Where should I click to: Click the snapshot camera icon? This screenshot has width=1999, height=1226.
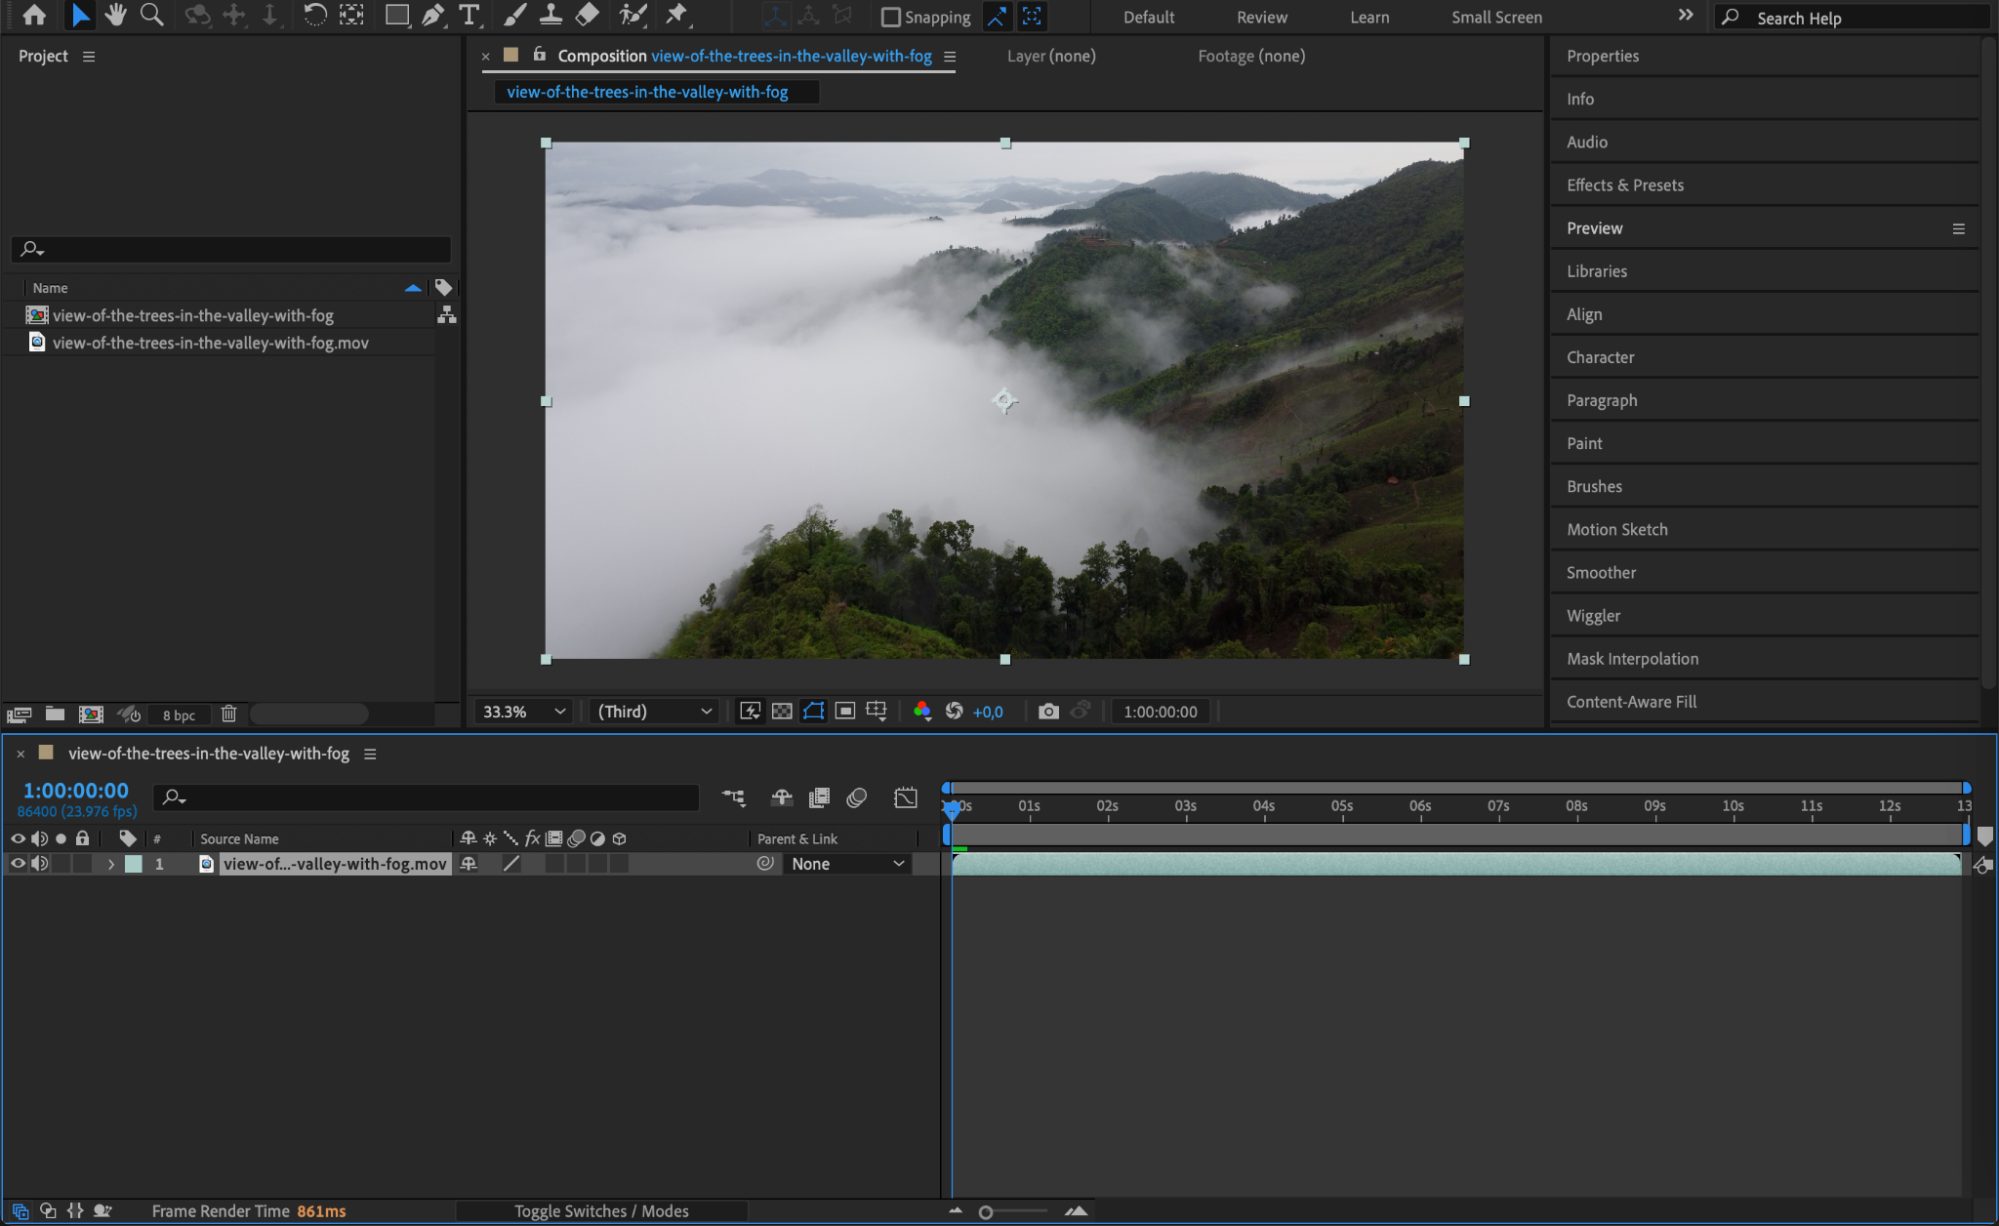[x=1047, y=711]
